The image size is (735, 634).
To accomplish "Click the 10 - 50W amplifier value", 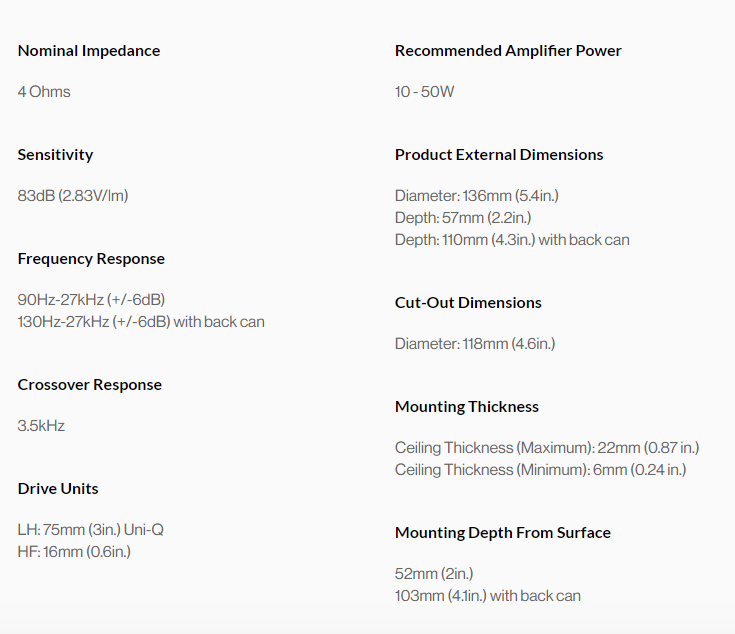I will 424,91.
